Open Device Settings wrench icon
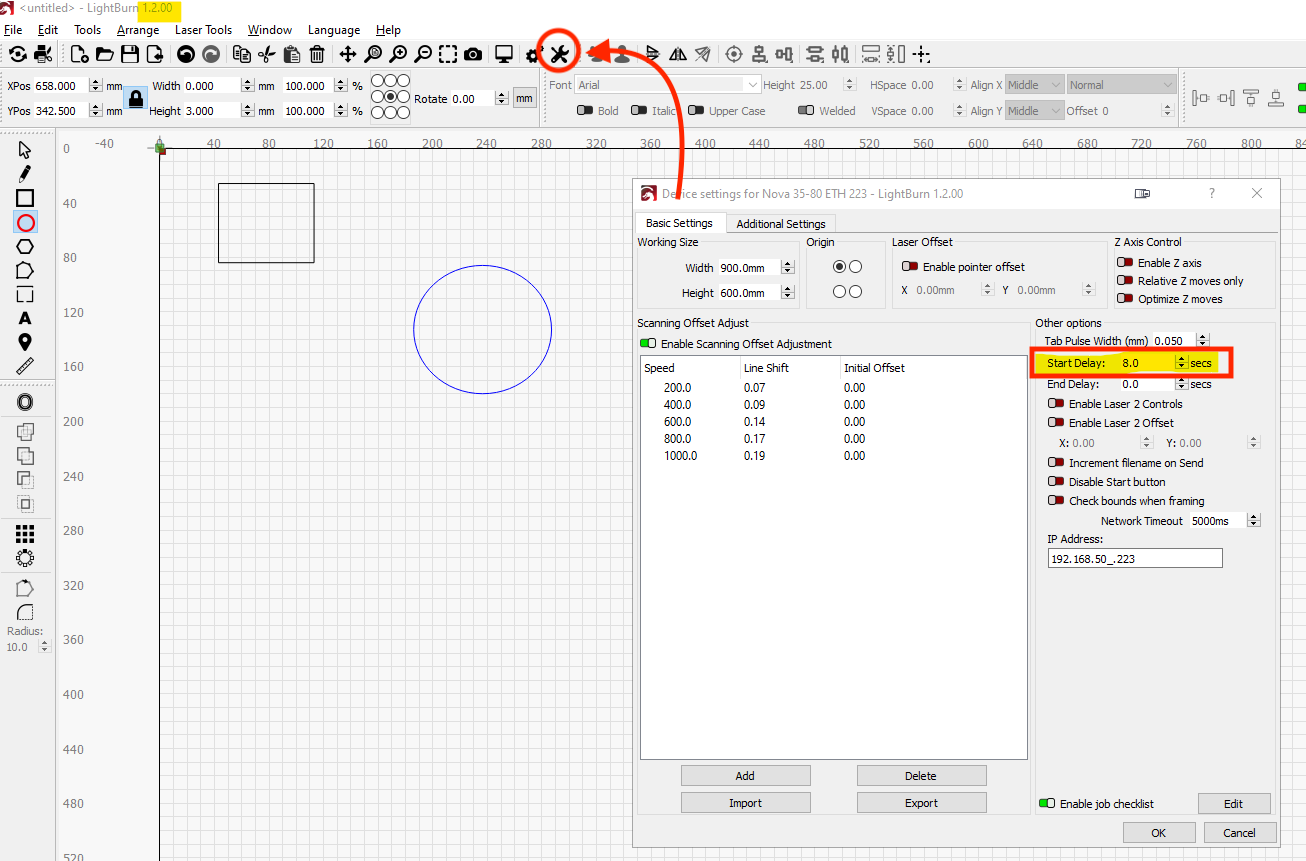 point(559,54)
